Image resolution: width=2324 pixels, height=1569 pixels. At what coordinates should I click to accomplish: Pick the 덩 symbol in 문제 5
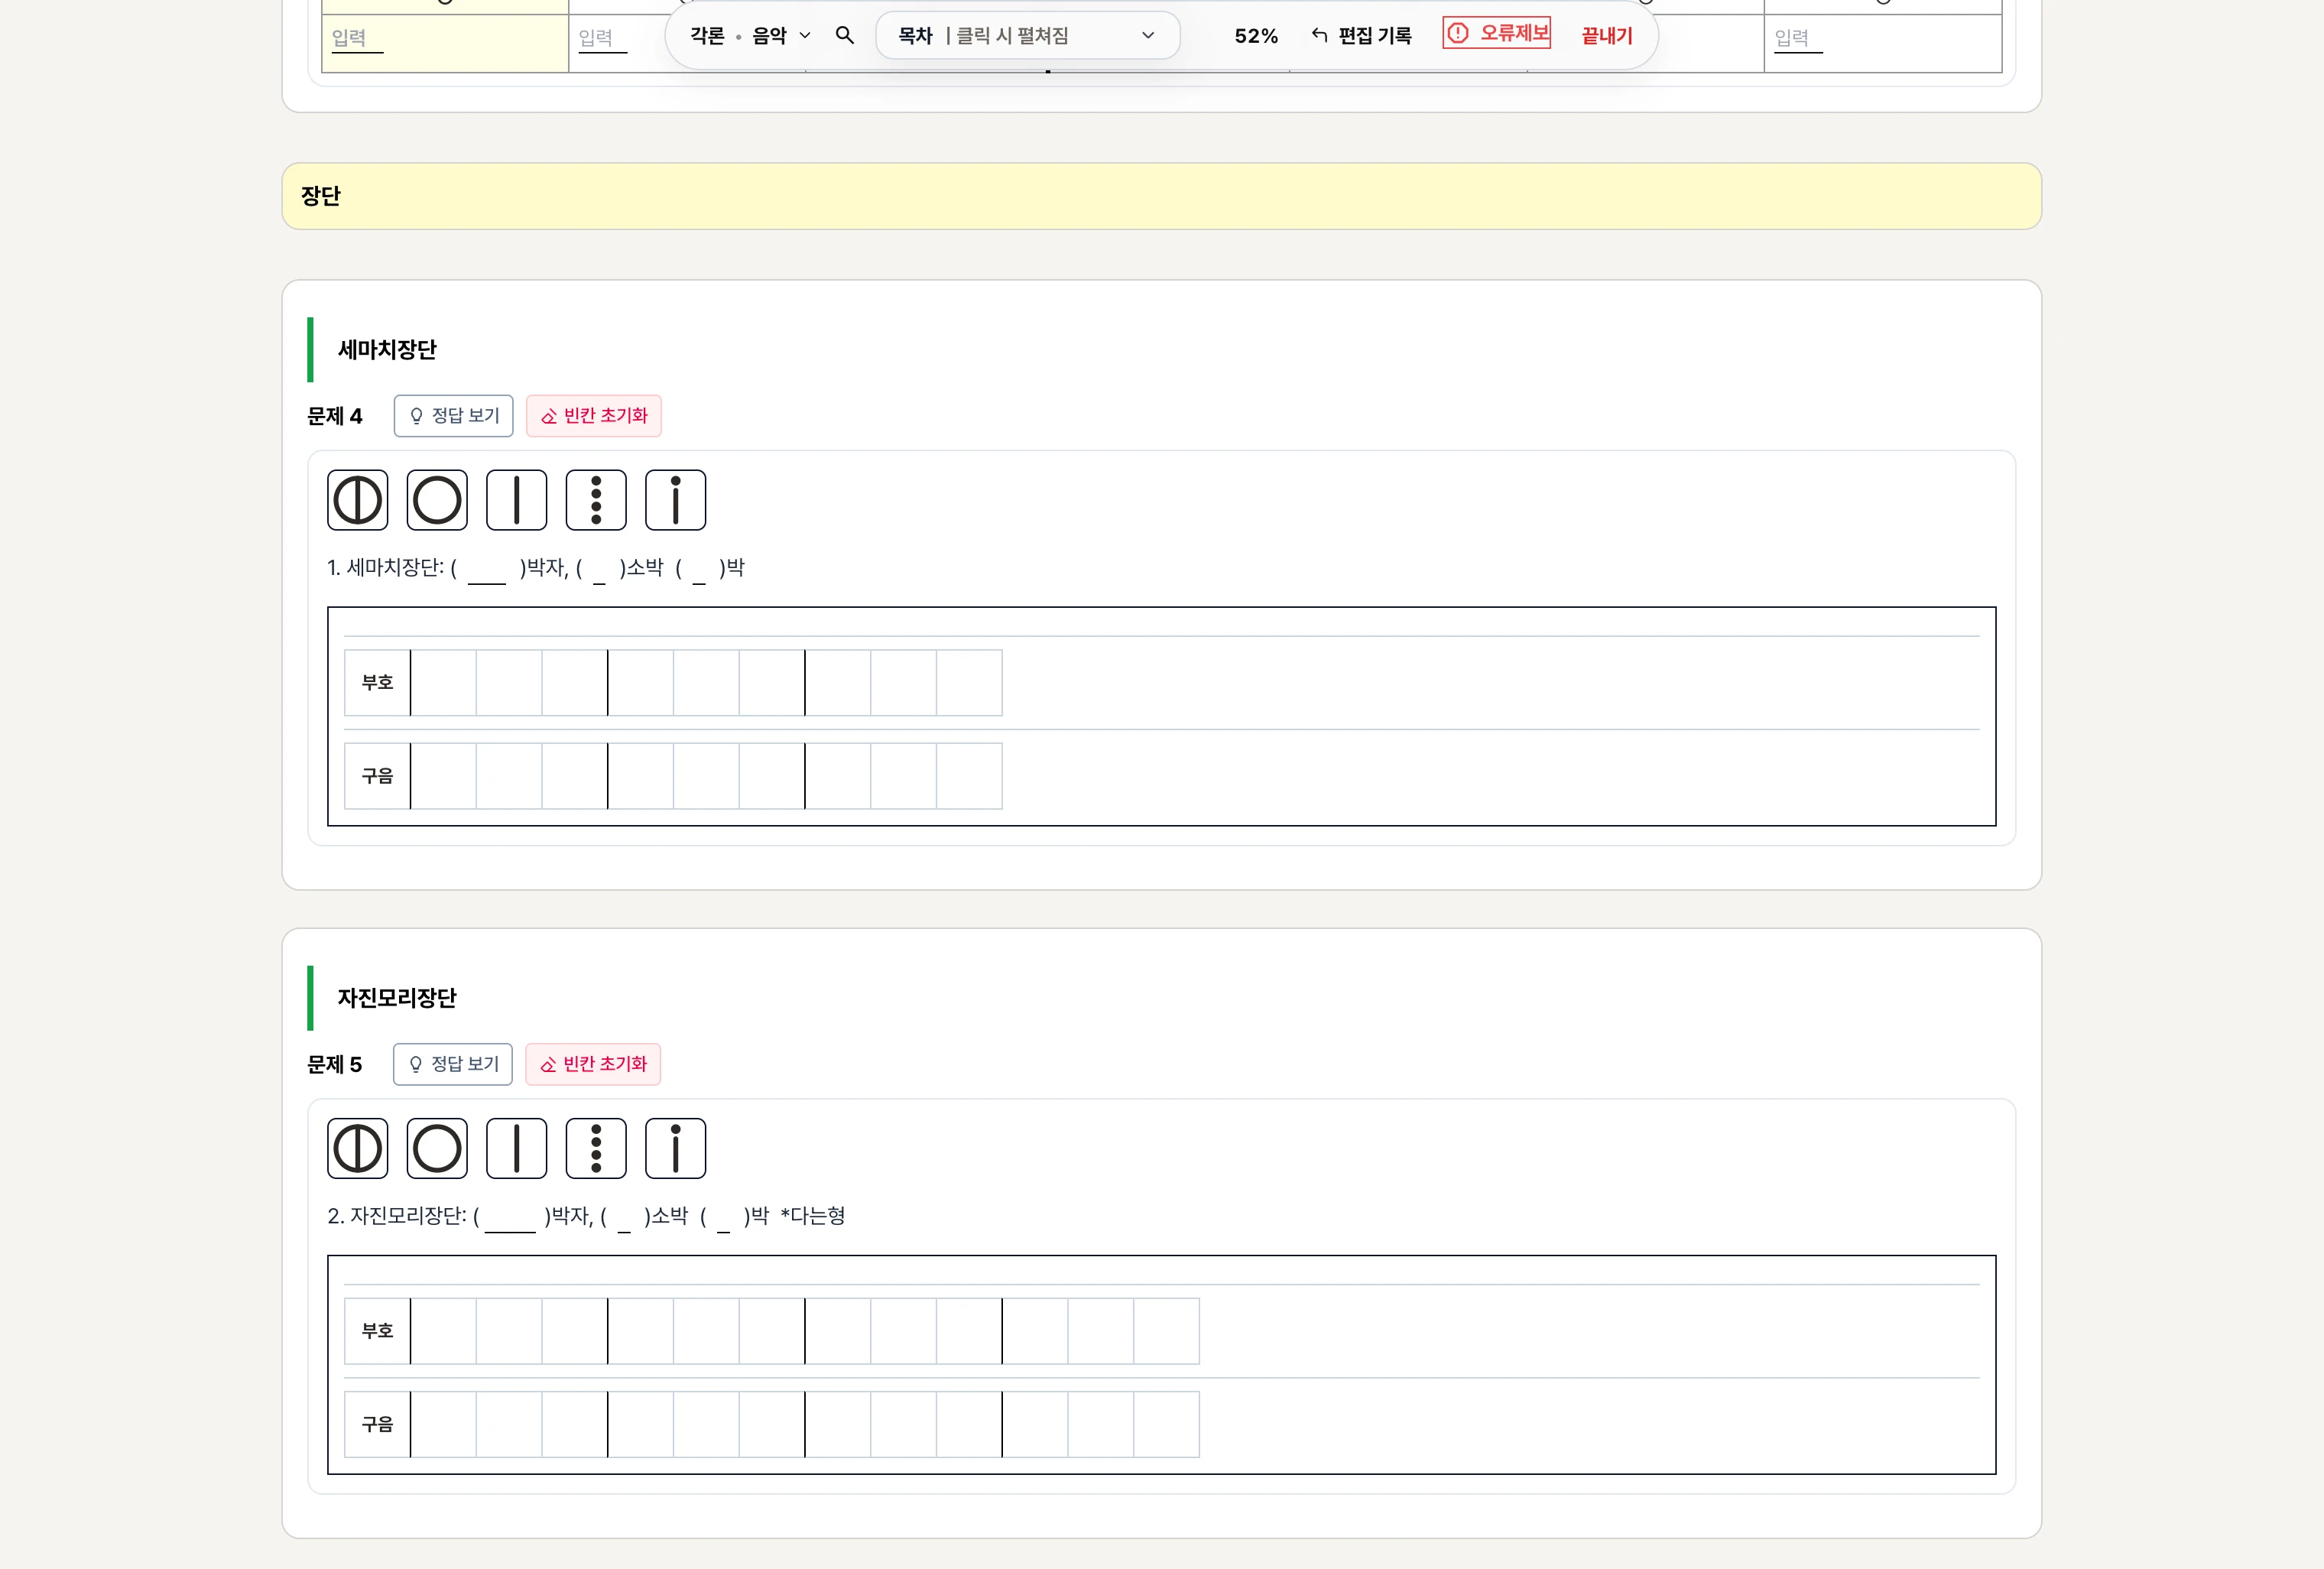pos(357,1148)
